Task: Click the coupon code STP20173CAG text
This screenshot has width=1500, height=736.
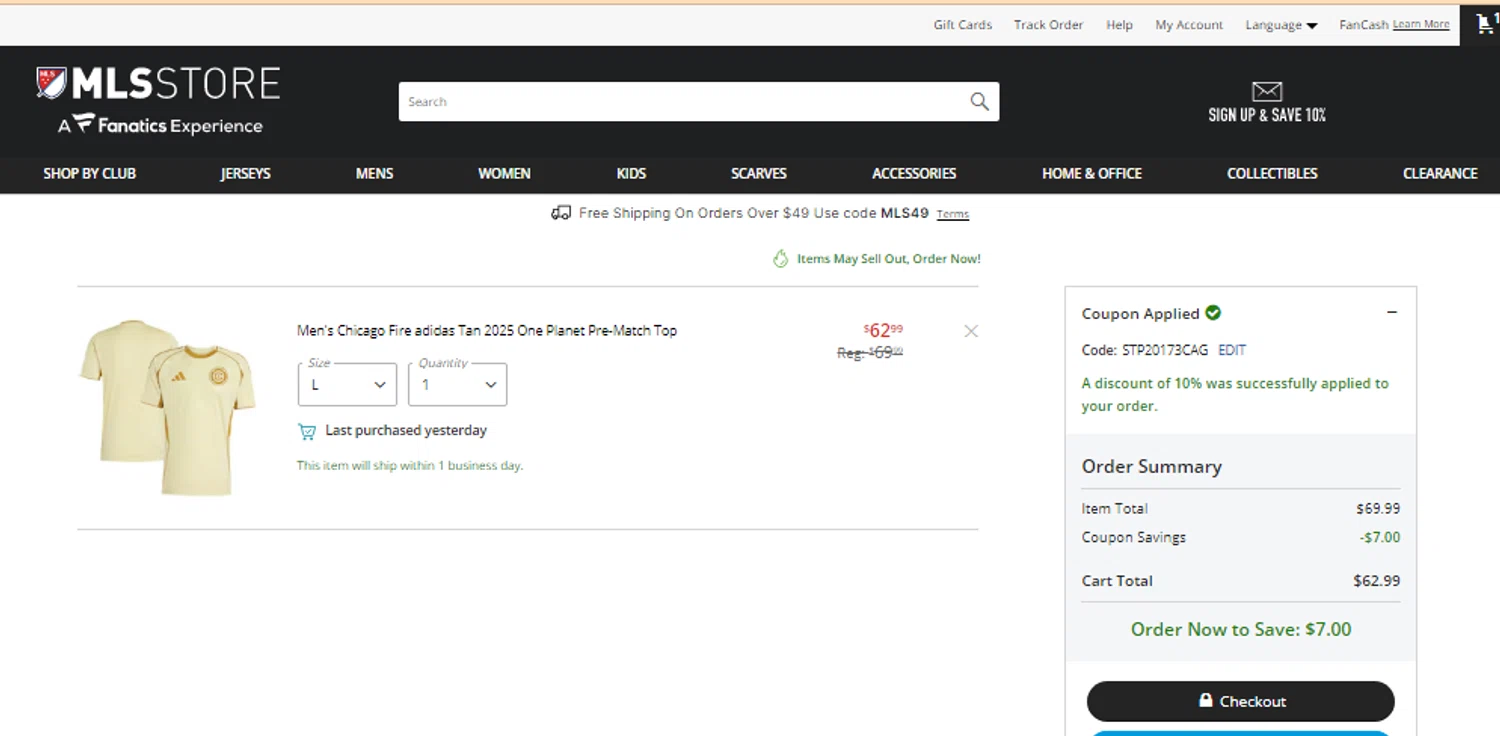Action: click(x=1167, y=350)
